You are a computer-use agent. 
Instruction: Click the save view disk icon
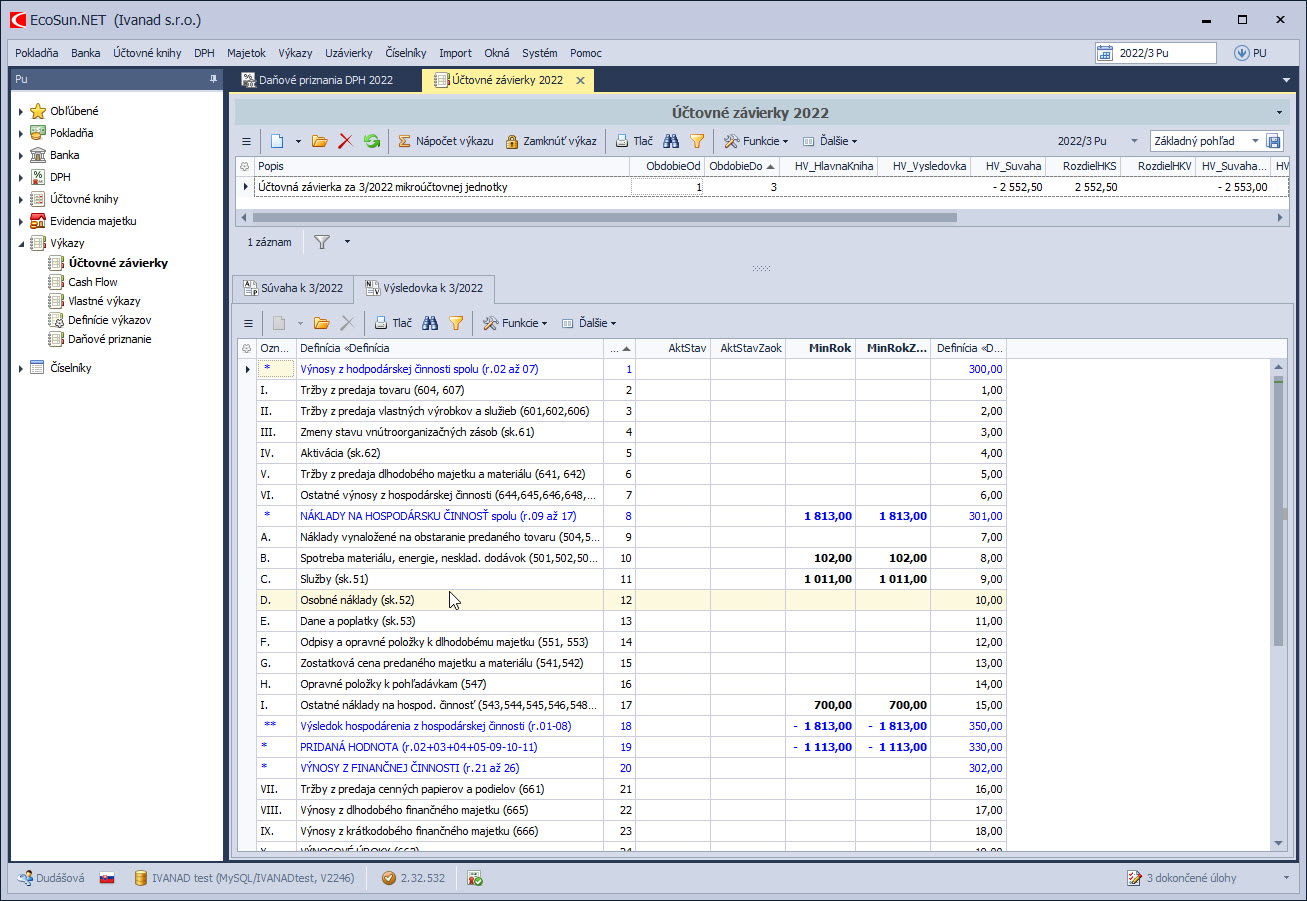click(x=1273, y=141)
